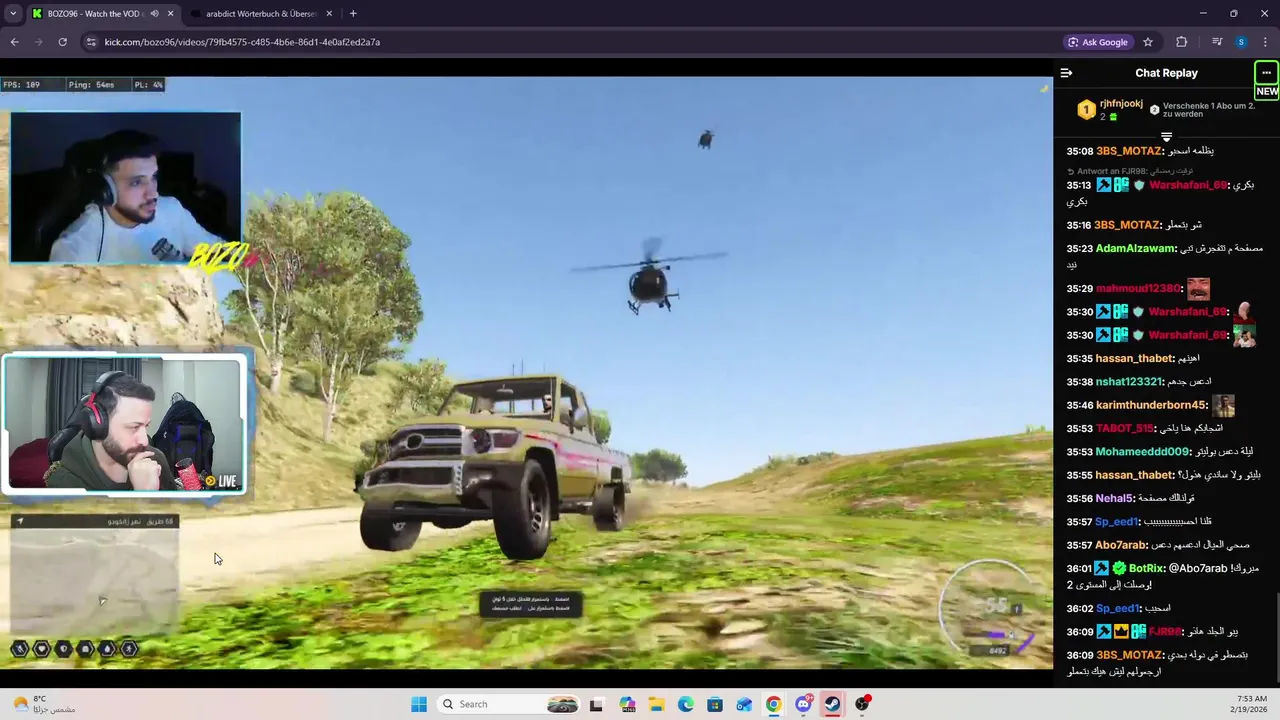The height and width of the screenshot is (720, 1280).
Task: Open the weather widget showing 8°C
Action: (x=44, y=704)
